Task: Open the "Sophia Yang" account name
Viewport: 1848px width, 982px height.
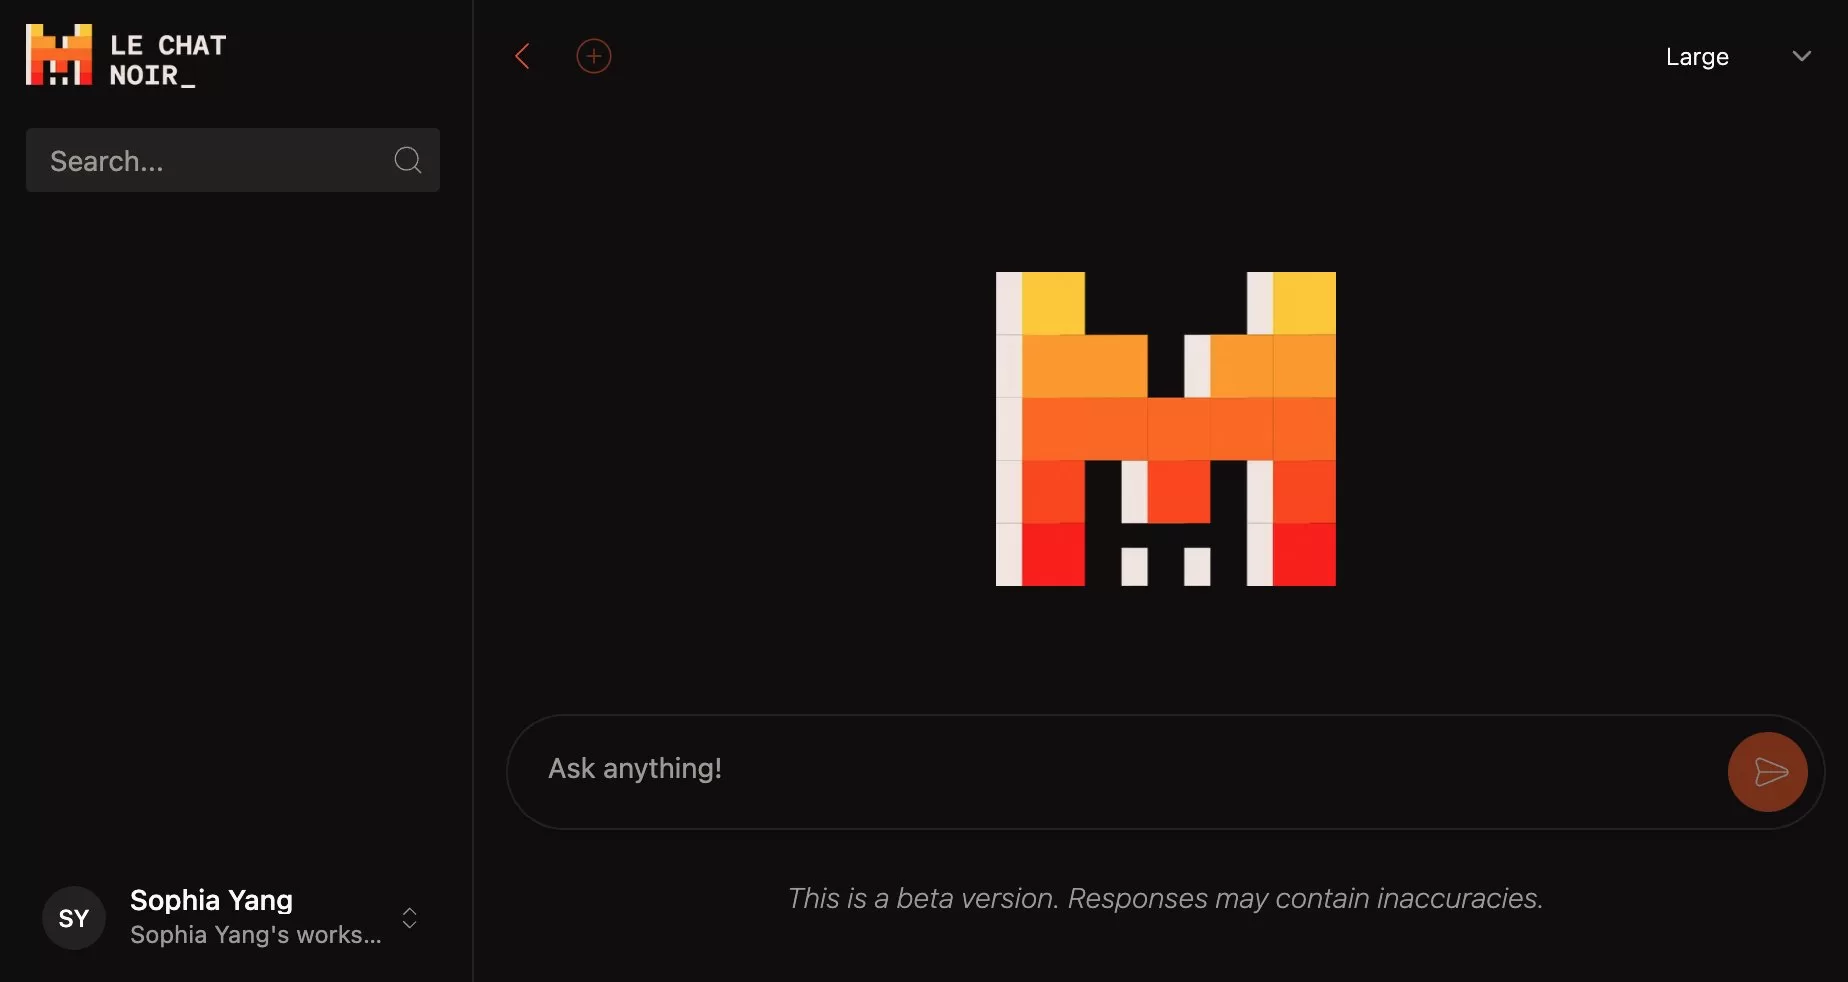Action: tap(211, 900)
